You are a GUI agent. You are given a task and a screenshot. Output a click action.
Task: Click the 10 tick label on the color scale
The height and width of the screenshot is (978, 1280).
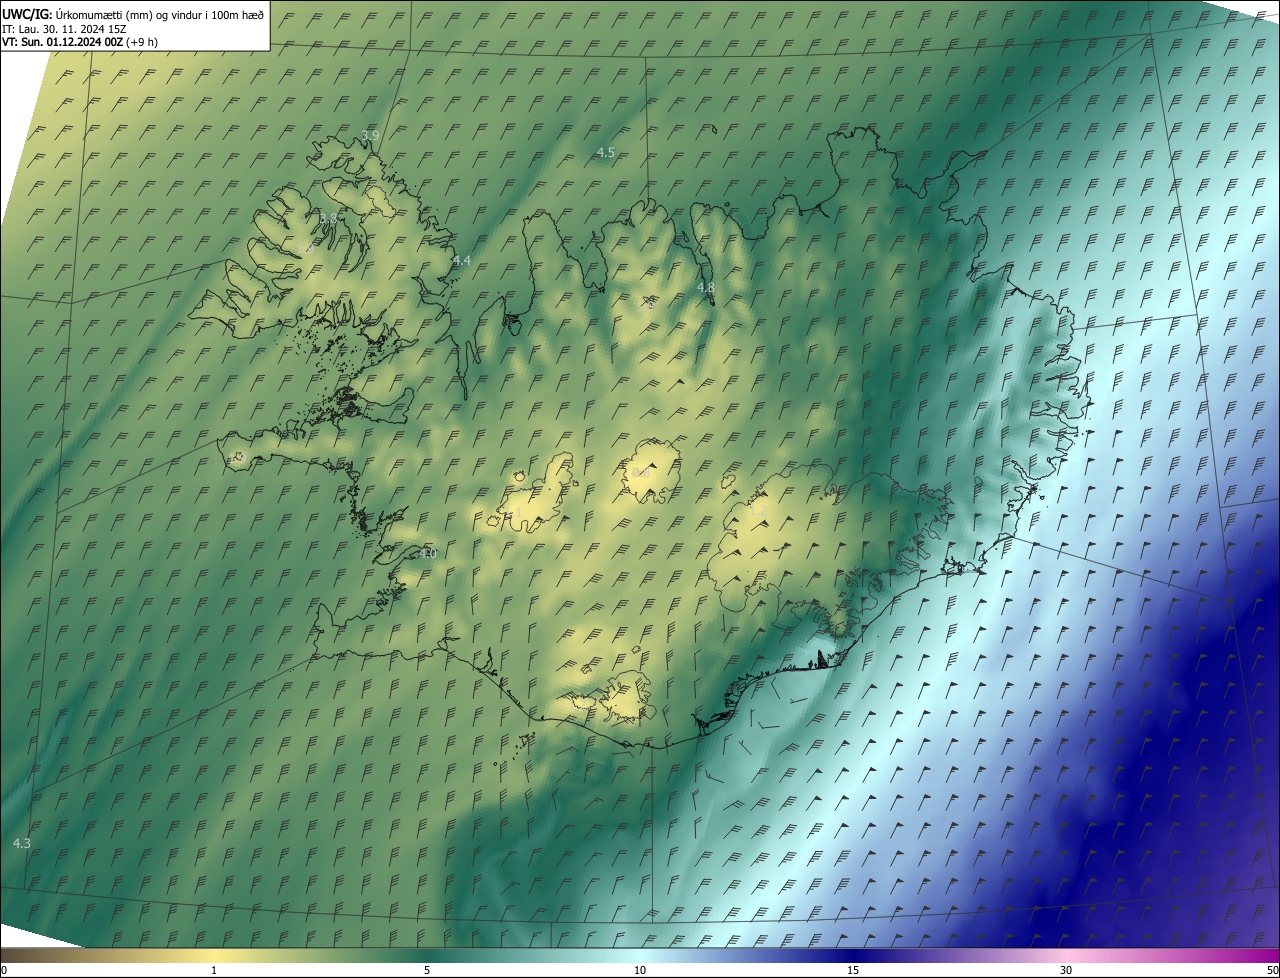(640, 970)
